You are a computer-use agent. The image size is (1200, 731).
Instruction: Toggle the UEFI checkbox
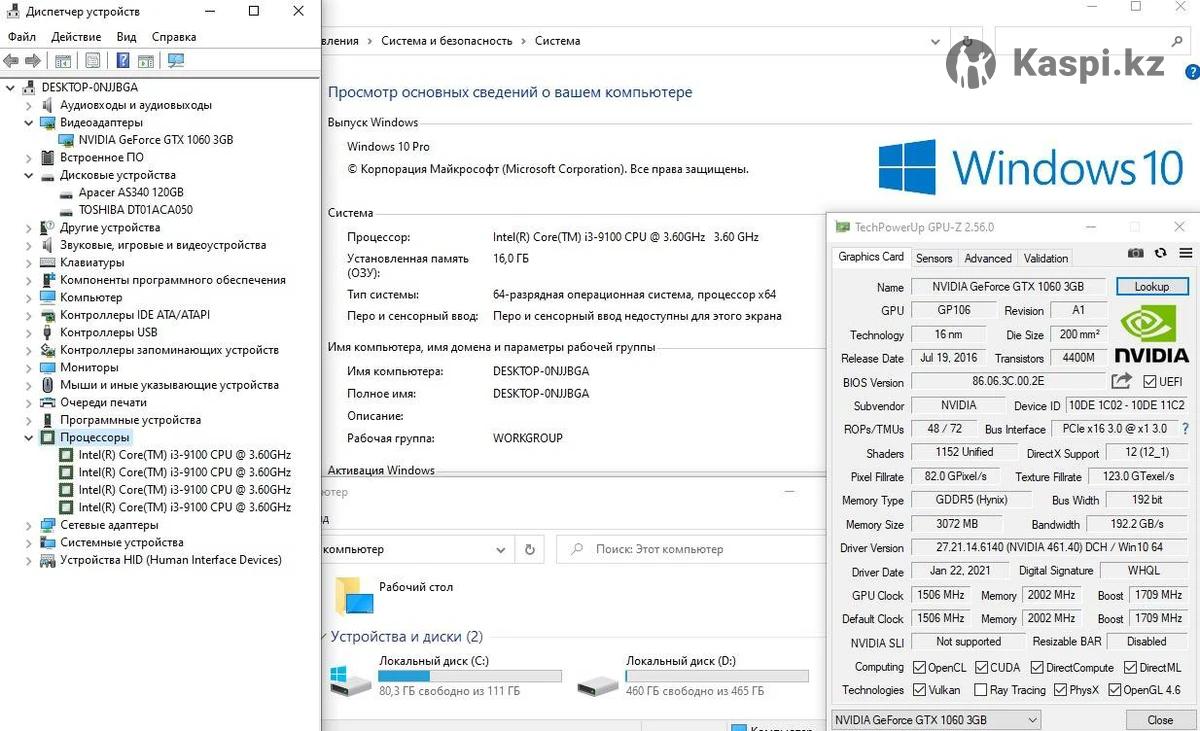point(1149,382)
